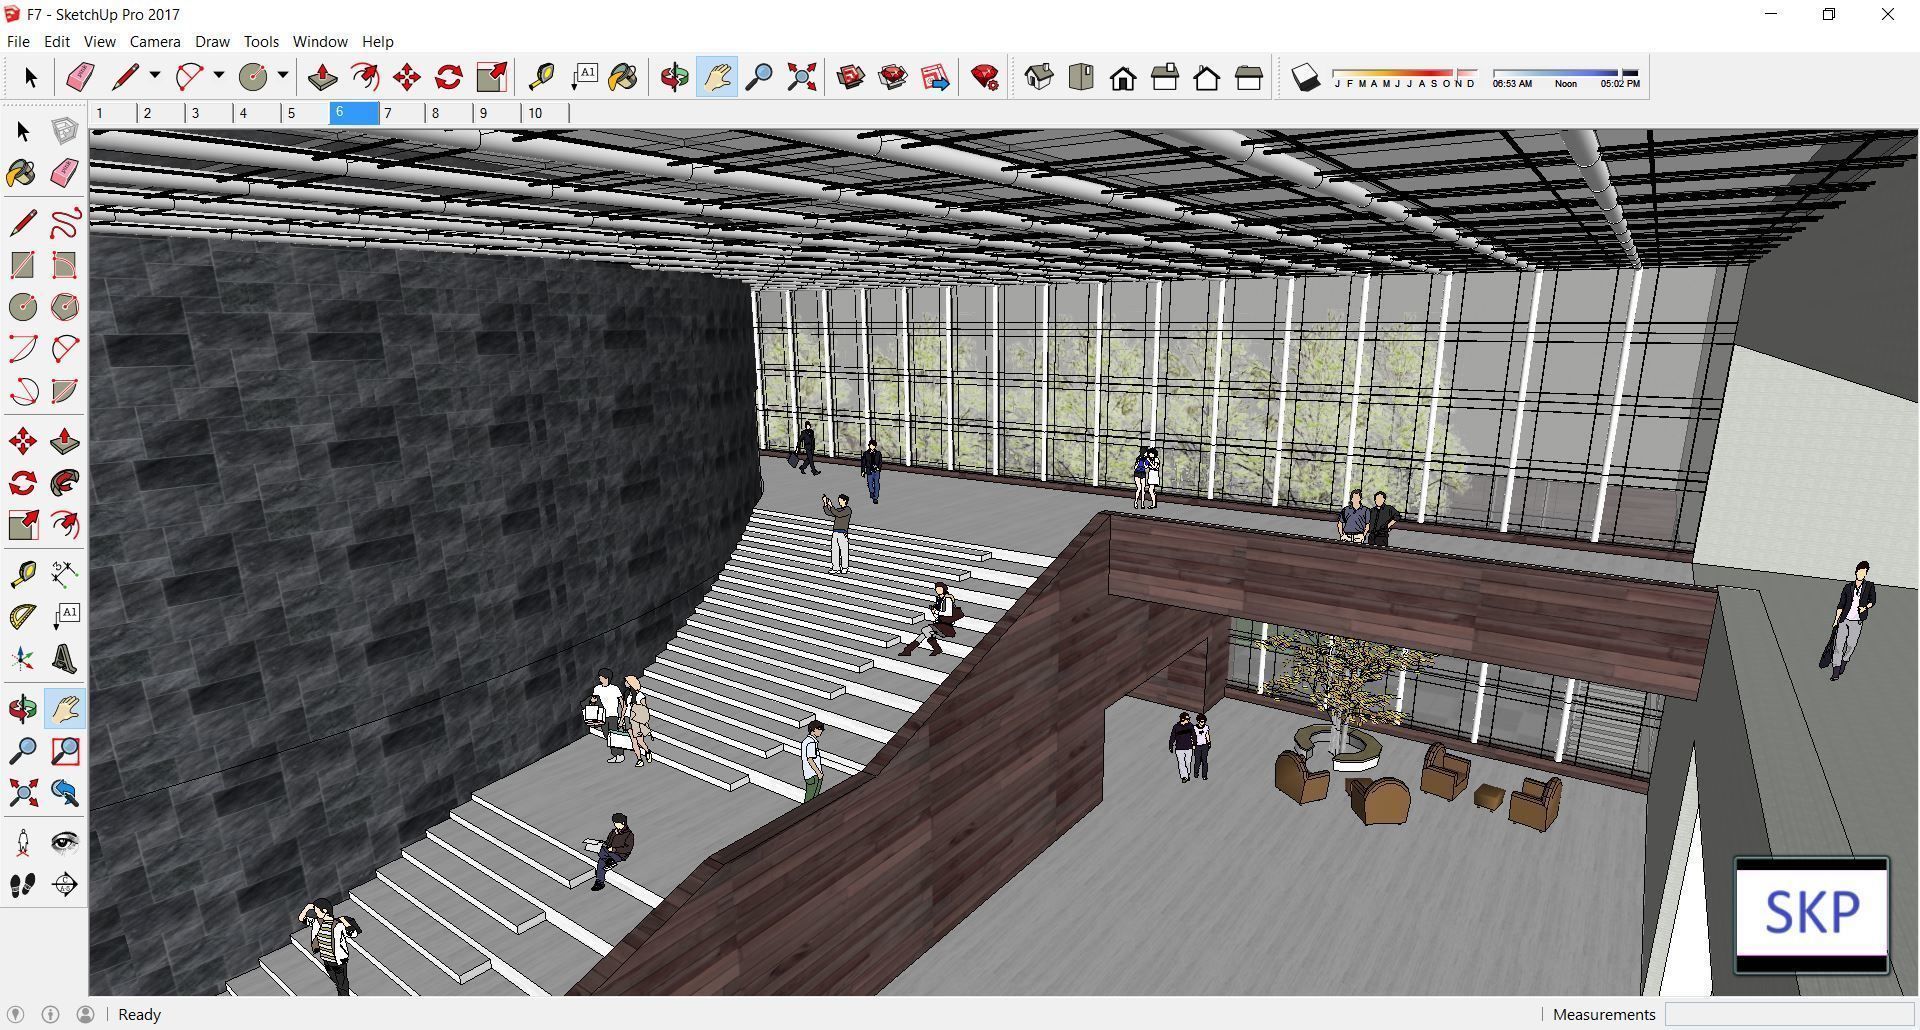Screen dimensions: 1920x1030
Task: Choose the Rotated Rectangle tool
Action: (x=65, y=264)
